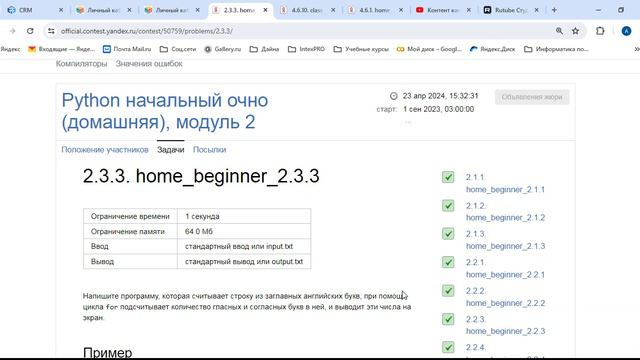Close the 2.3.3 home tab

click(265, 10)
